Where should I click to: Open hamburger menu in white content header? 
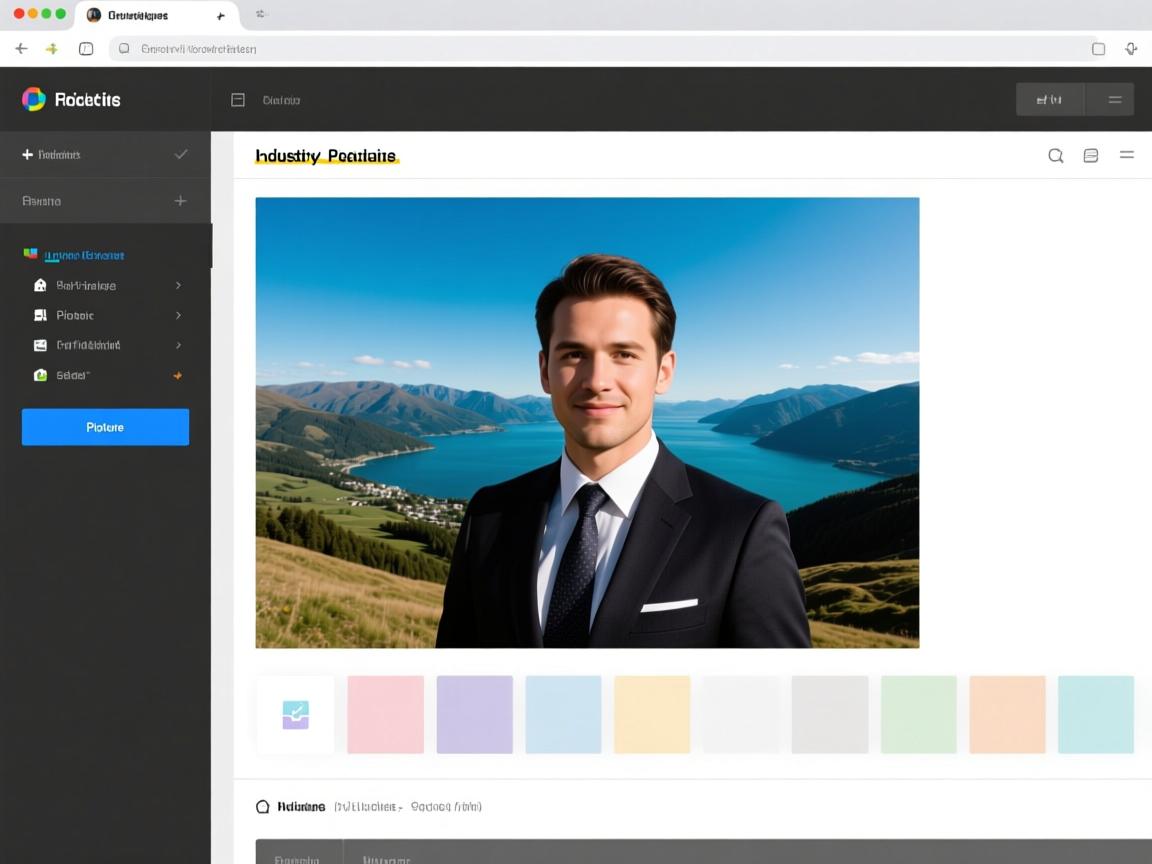click(x=1127, y=155)
